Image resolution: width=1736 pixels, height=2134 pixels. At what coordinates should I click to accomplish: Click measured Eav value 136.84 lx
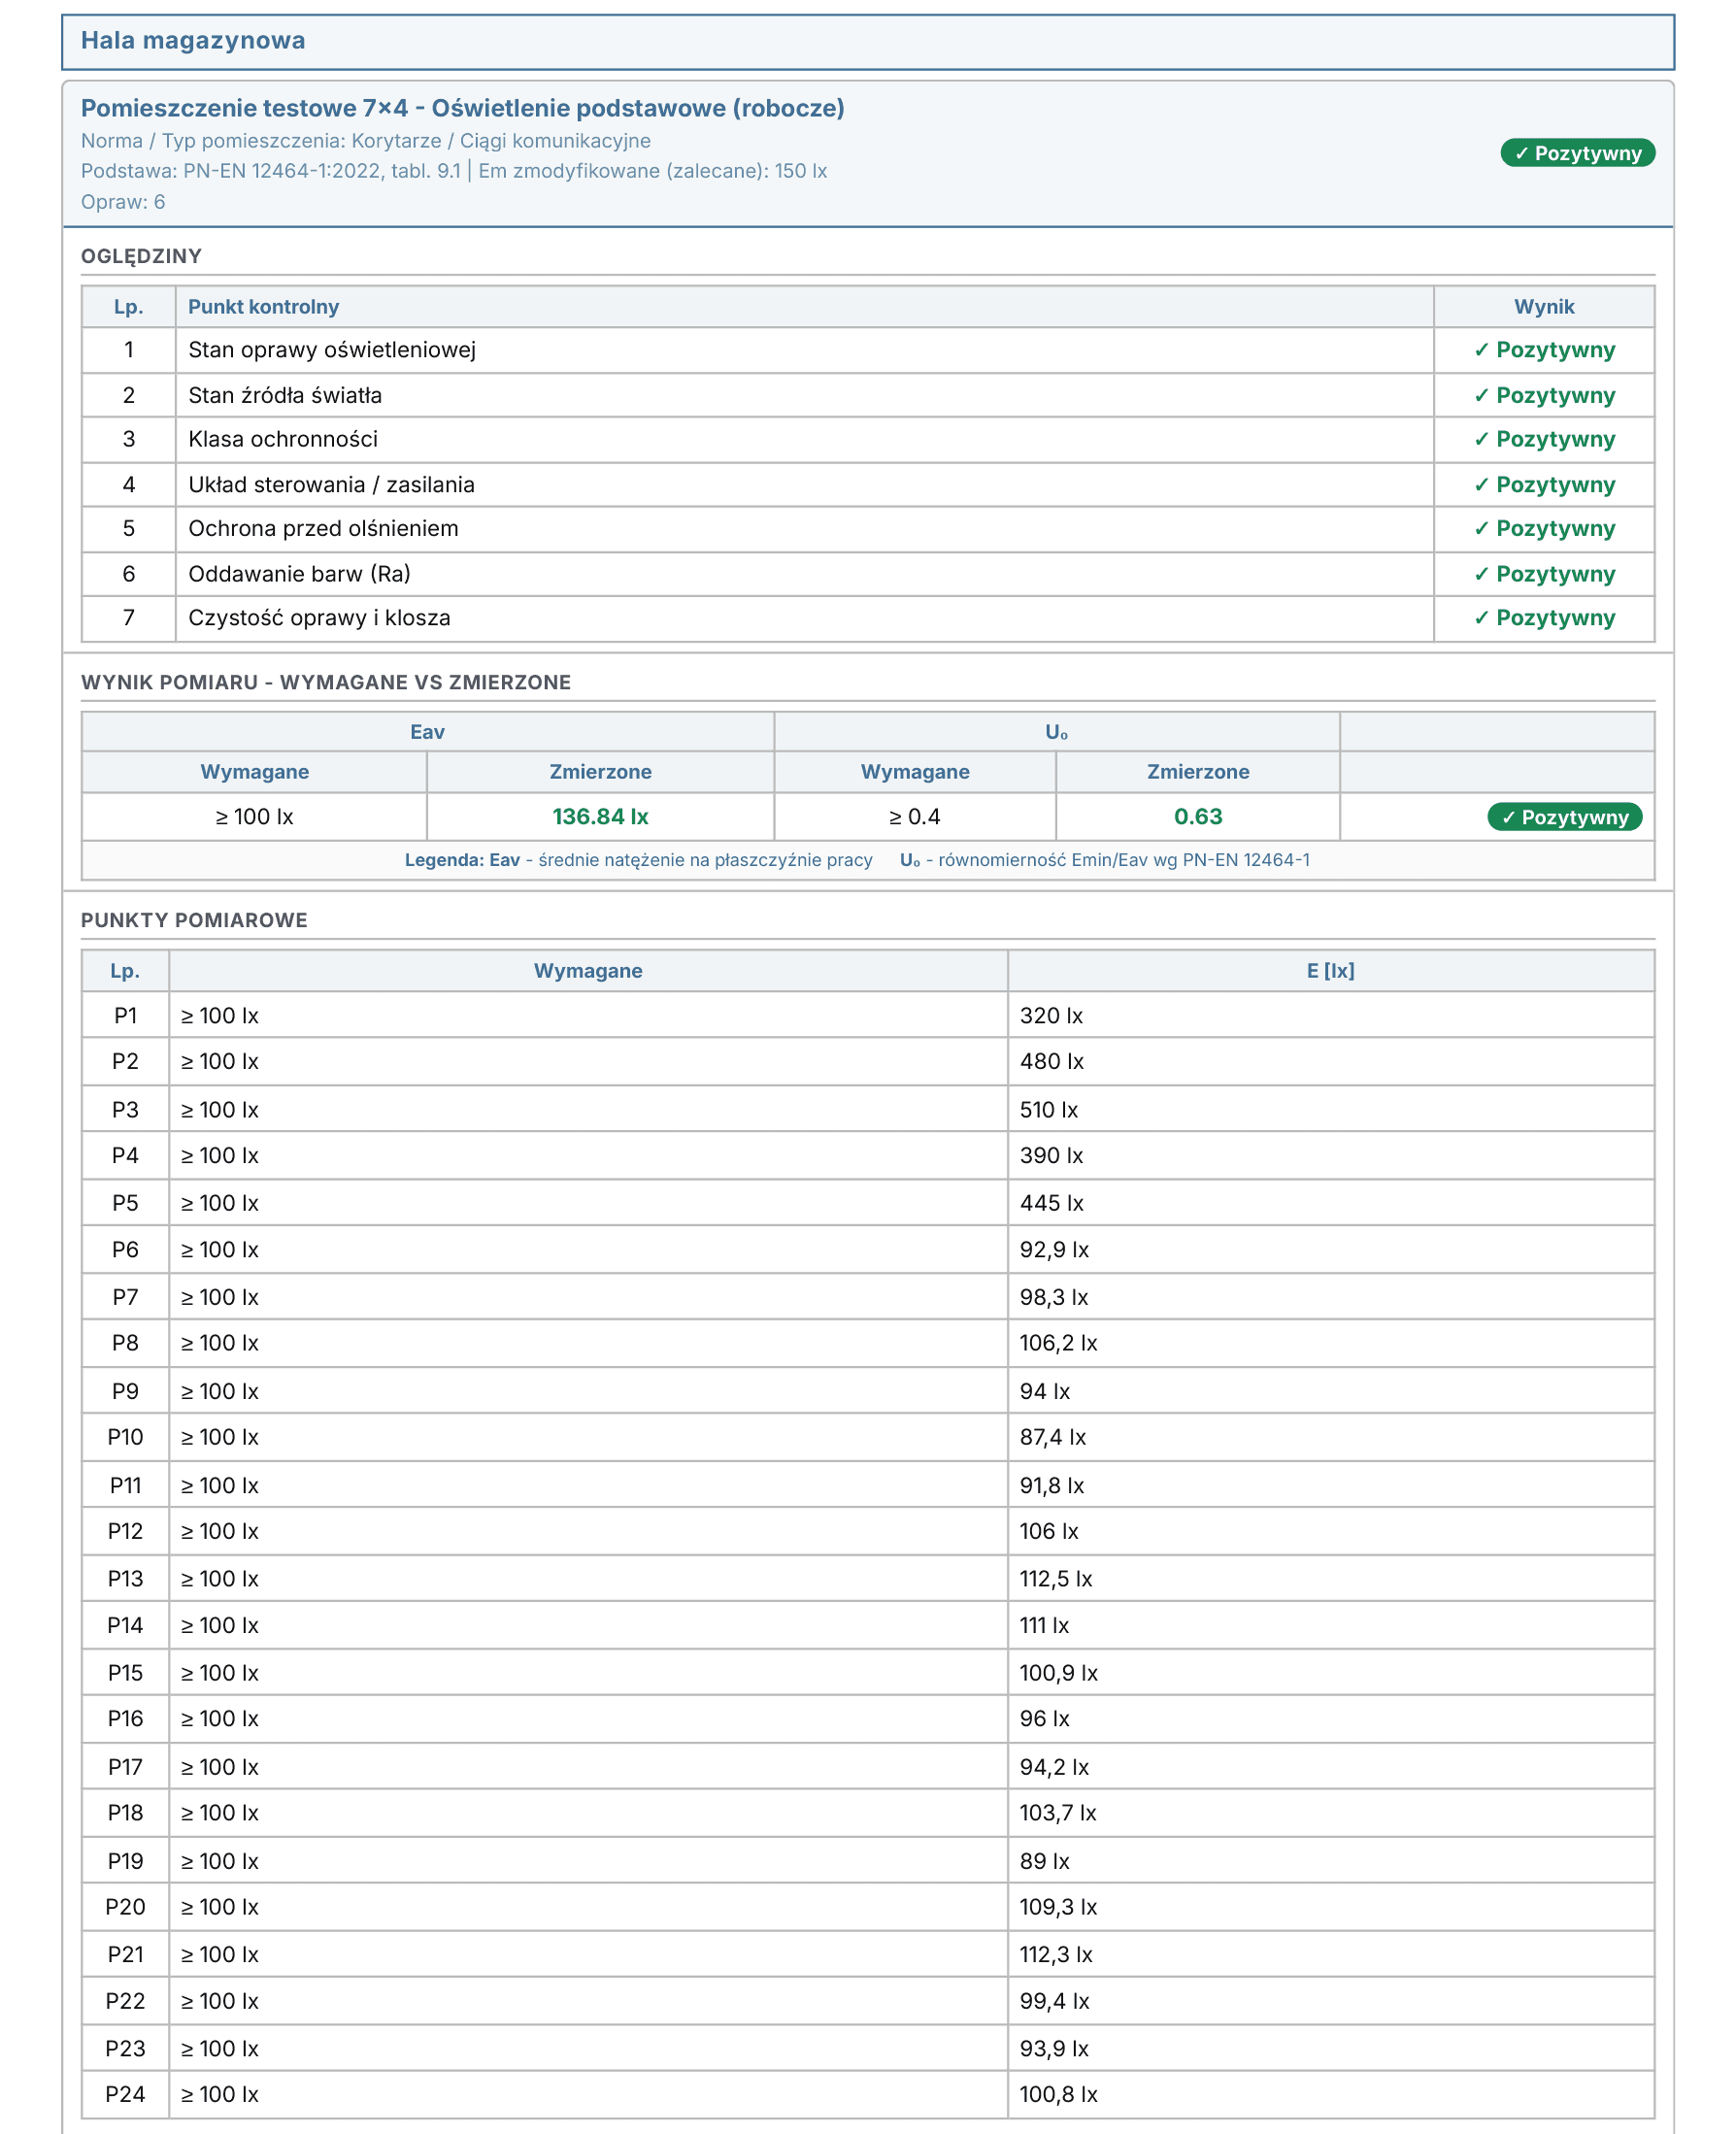600,817
